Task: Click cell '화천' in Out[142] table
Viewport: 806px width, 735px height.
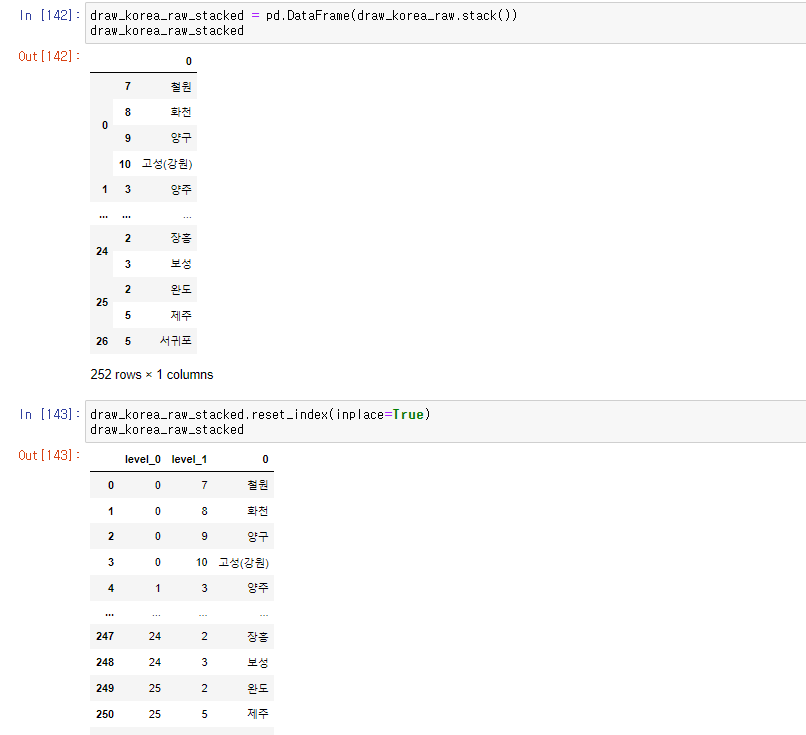Action: 181,112
